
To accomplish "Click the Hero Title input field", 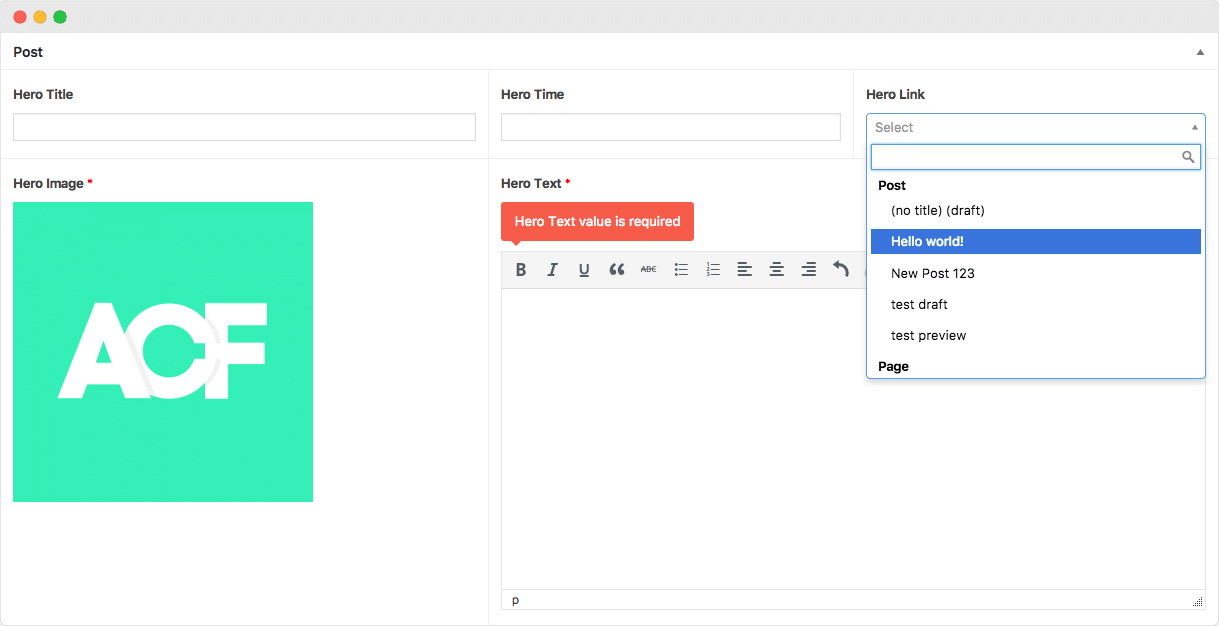I will pos(244,127).
